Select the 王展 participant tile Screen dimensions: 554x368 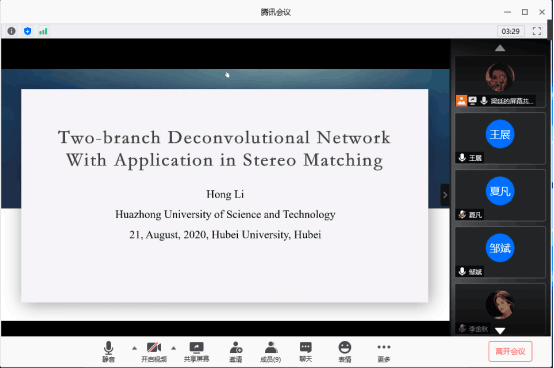[x=500, y=138]
